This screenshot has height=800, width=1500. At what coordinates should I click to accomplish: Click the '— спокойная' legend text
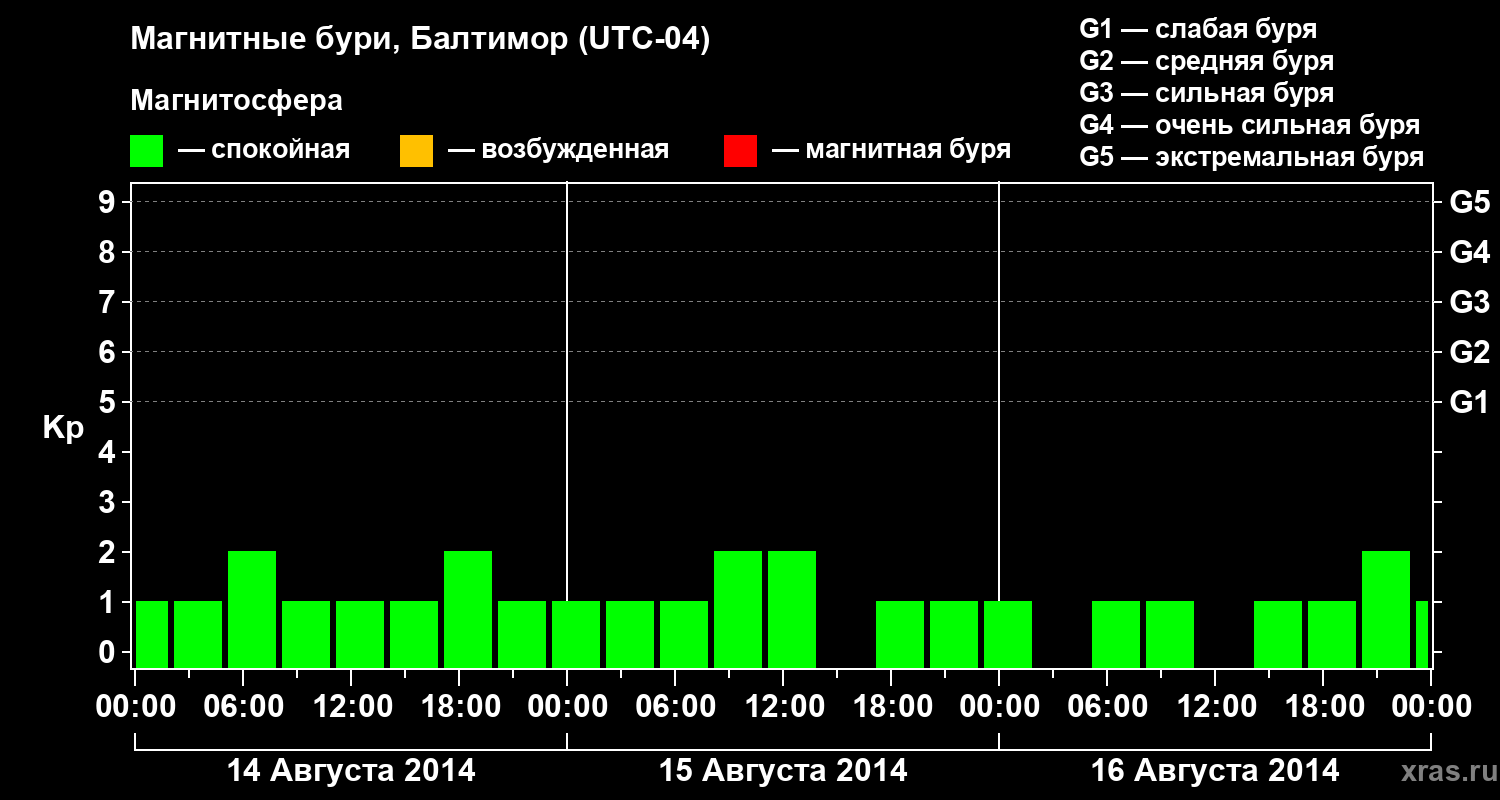pyautogui.click(x=264, y=151)
